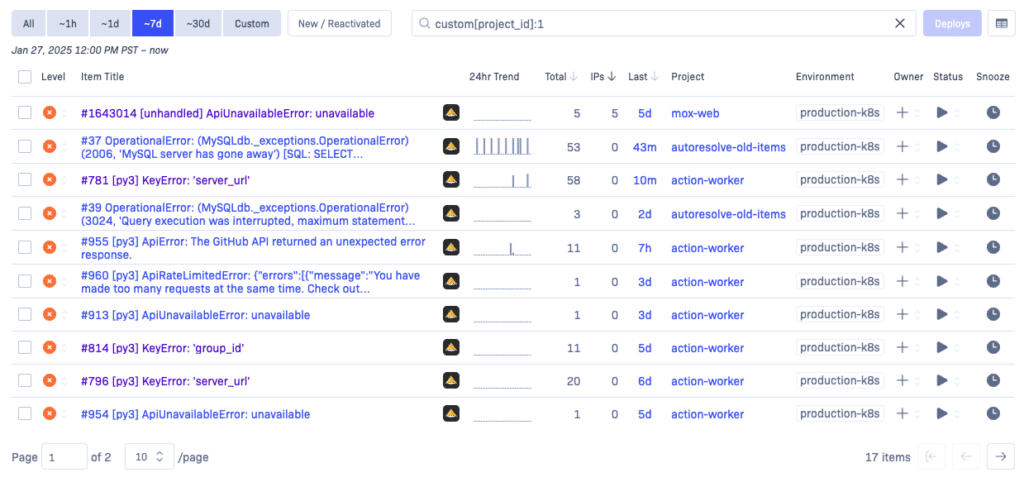Snooze item #954 ApiUnavailableError with clock icon
The image size is (1024, 482).
pyautogui.click(x=993, y=415)
